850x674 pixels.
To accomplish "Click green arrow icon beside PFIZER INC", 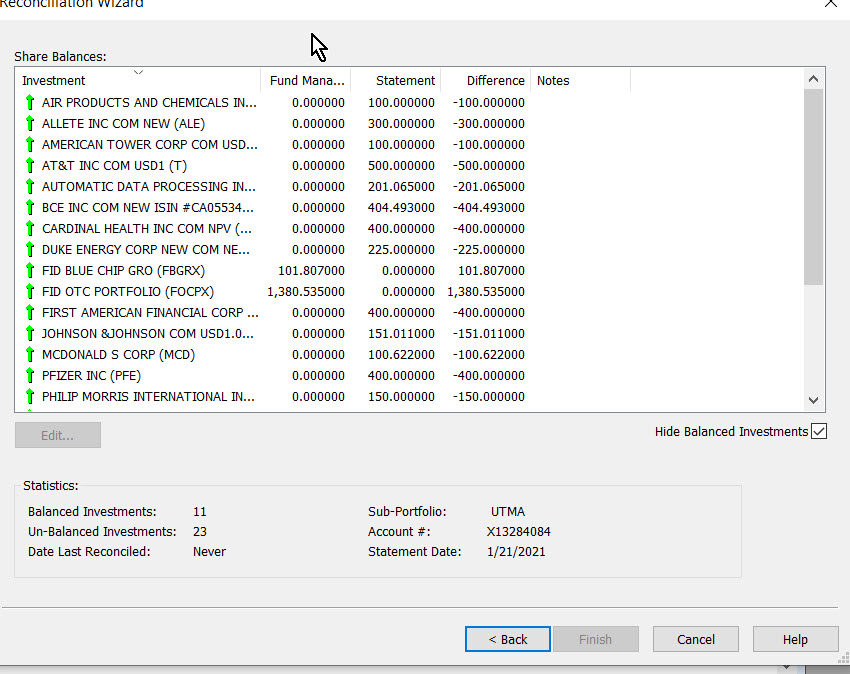I will (30, 375).
